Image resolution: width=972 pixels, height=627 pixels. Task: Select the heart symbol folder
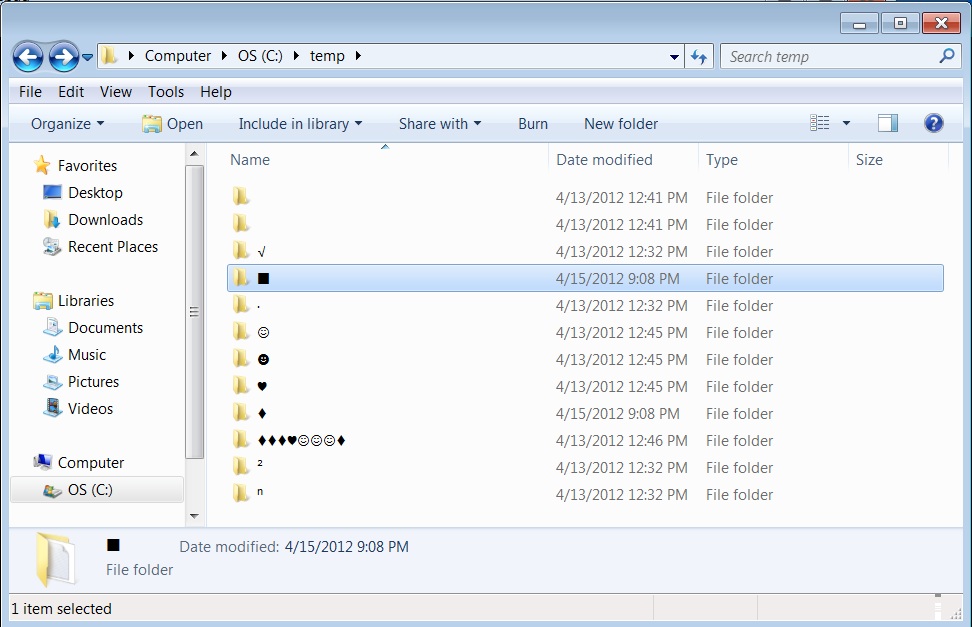(x=262, y=387)
